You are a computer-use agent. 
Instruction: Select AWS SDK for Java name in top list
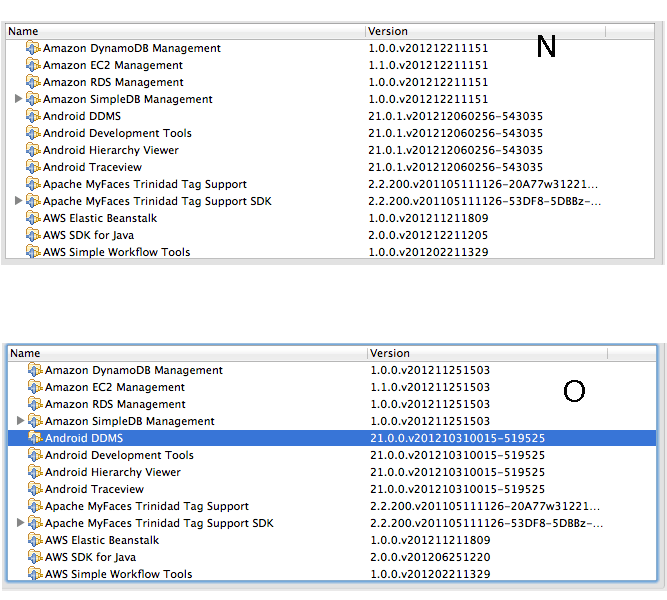[88, 236]
